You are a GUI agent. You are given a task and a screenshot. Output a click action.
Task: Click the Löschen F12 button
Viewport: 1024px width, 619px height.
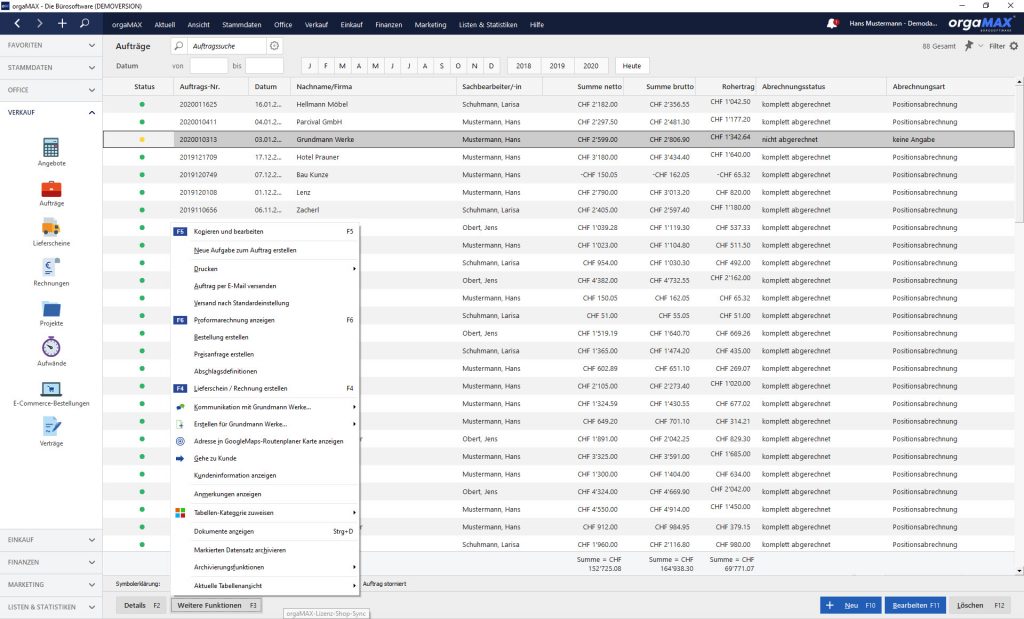point(980,605)
